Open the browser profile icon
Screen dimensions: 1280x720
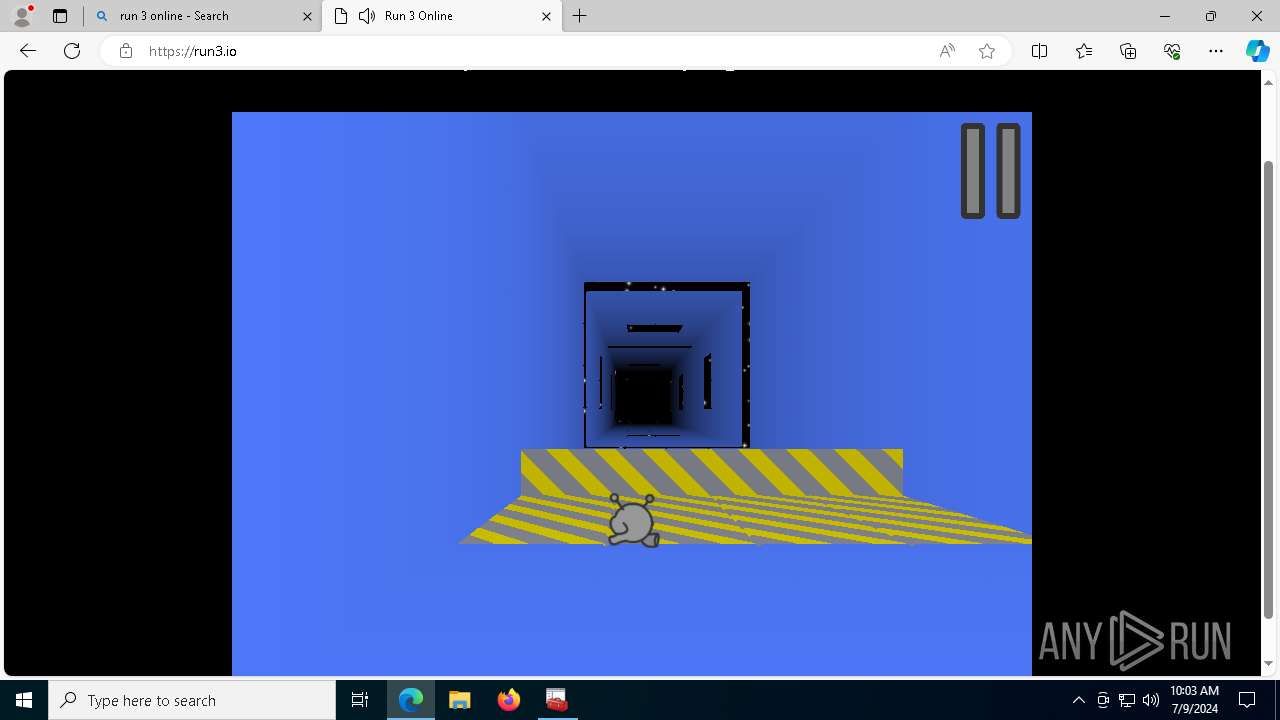22,16
